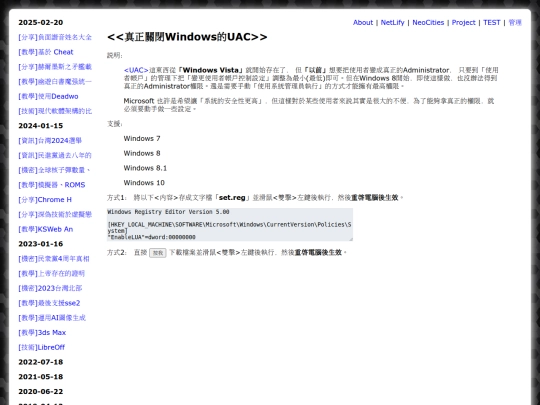Open the [教學]最後支援sse2 link
Image resolution: width=540 pixels, height=405 pixels.
tap(49, 303)
